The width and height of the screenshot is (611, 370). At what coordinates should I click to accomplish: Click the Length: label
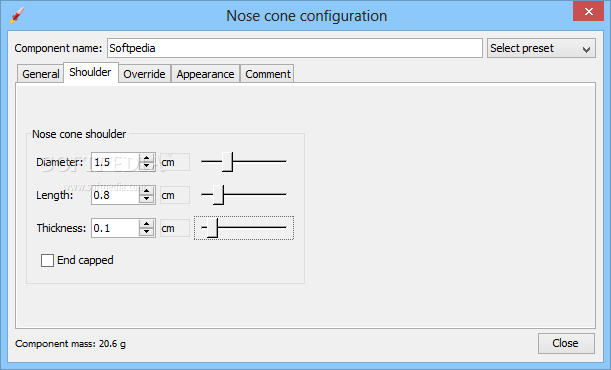(x=55, y=195)
